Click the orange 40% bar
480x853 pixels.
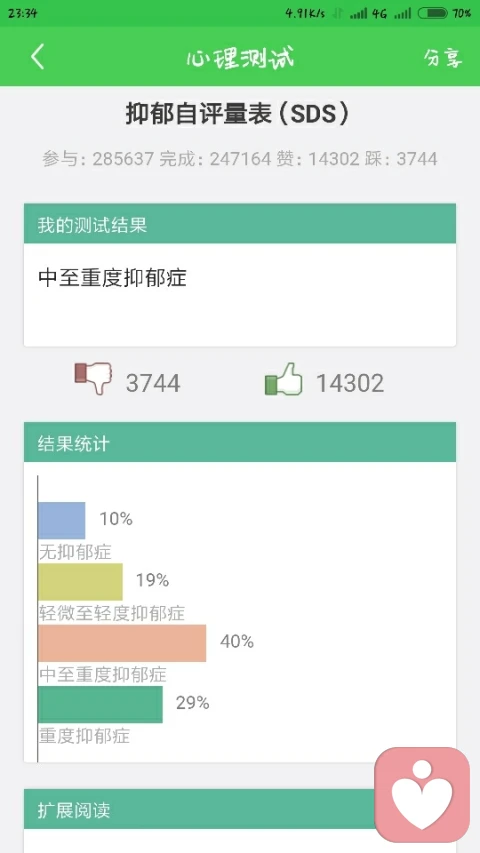(122, 643)
